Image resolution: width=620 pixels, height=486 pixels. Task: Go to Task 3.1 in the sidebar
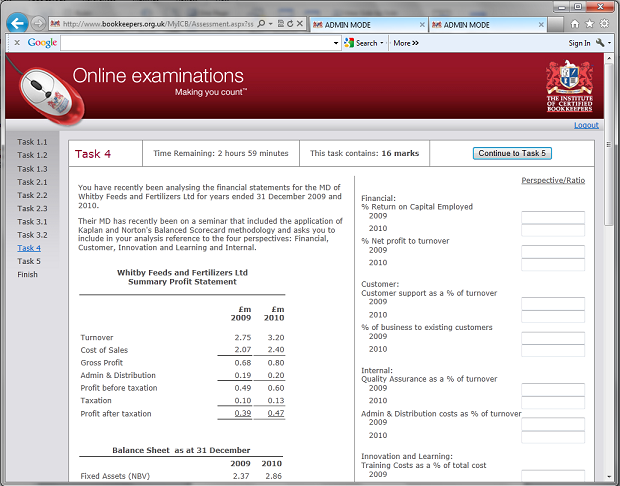(x=32, y=222)
